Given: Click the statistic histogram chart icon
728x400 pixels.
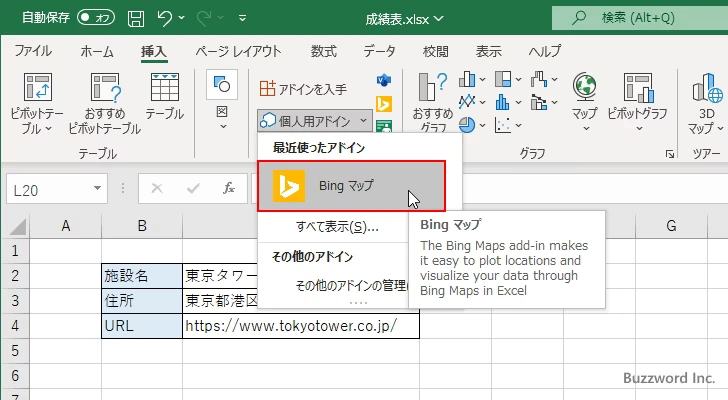Looking at the screenshot, I should pos(503,102).
